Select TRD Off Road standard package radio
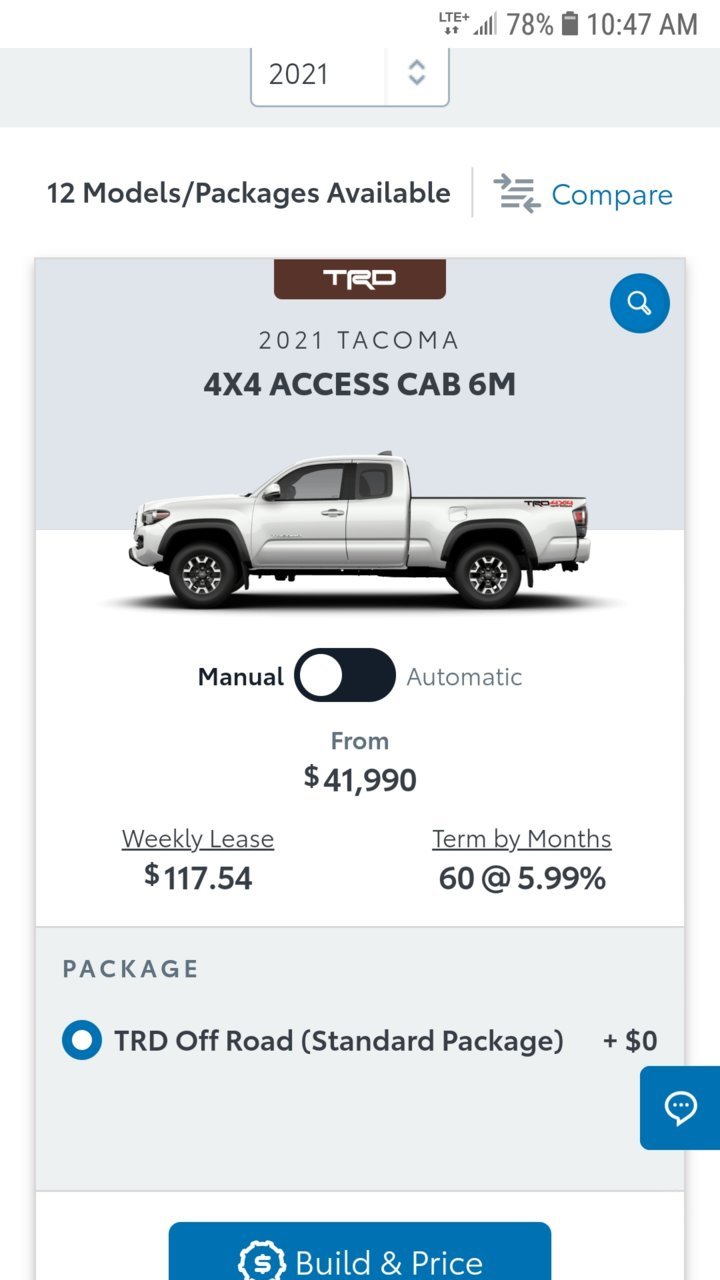This screenshot has height=1280, width=720. point(82,1041)
